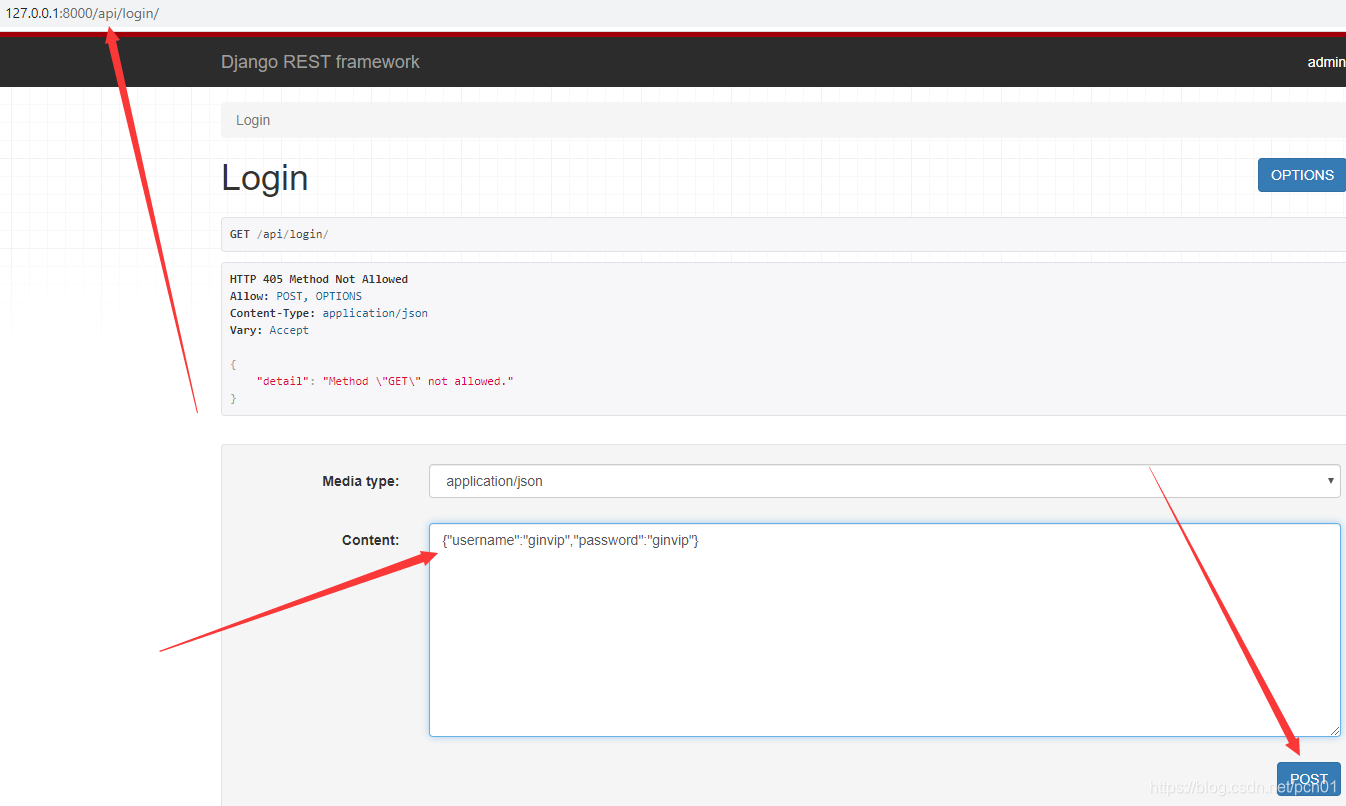This screenshot has width=1346, height=806.
Task: Click the Media type label
Action: pos(360,481)
